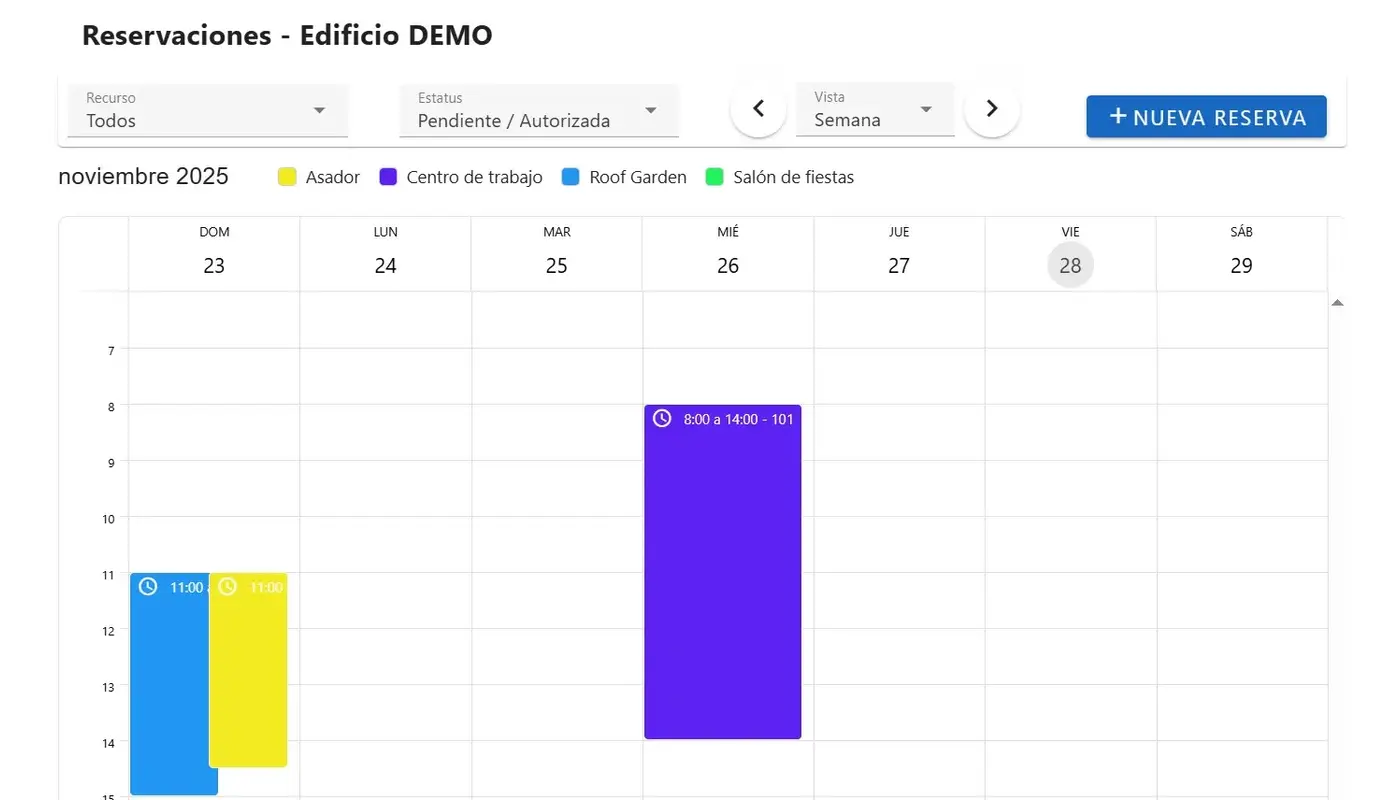The width and height of the screenshot is (1400, 800).
Task: Click clock icon on purple 8:00 reservation
Action: 662,418
